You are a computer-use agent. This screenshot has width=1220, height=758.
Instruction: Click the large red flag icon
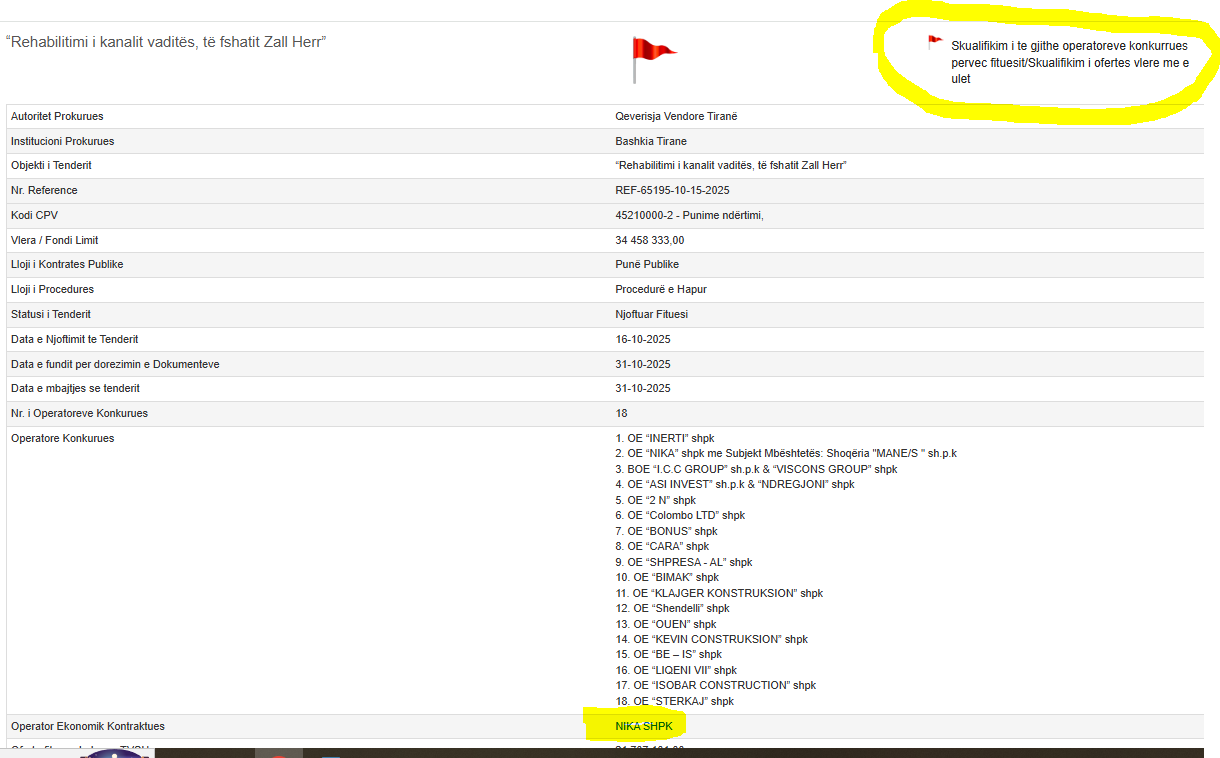tap(652, 55)
